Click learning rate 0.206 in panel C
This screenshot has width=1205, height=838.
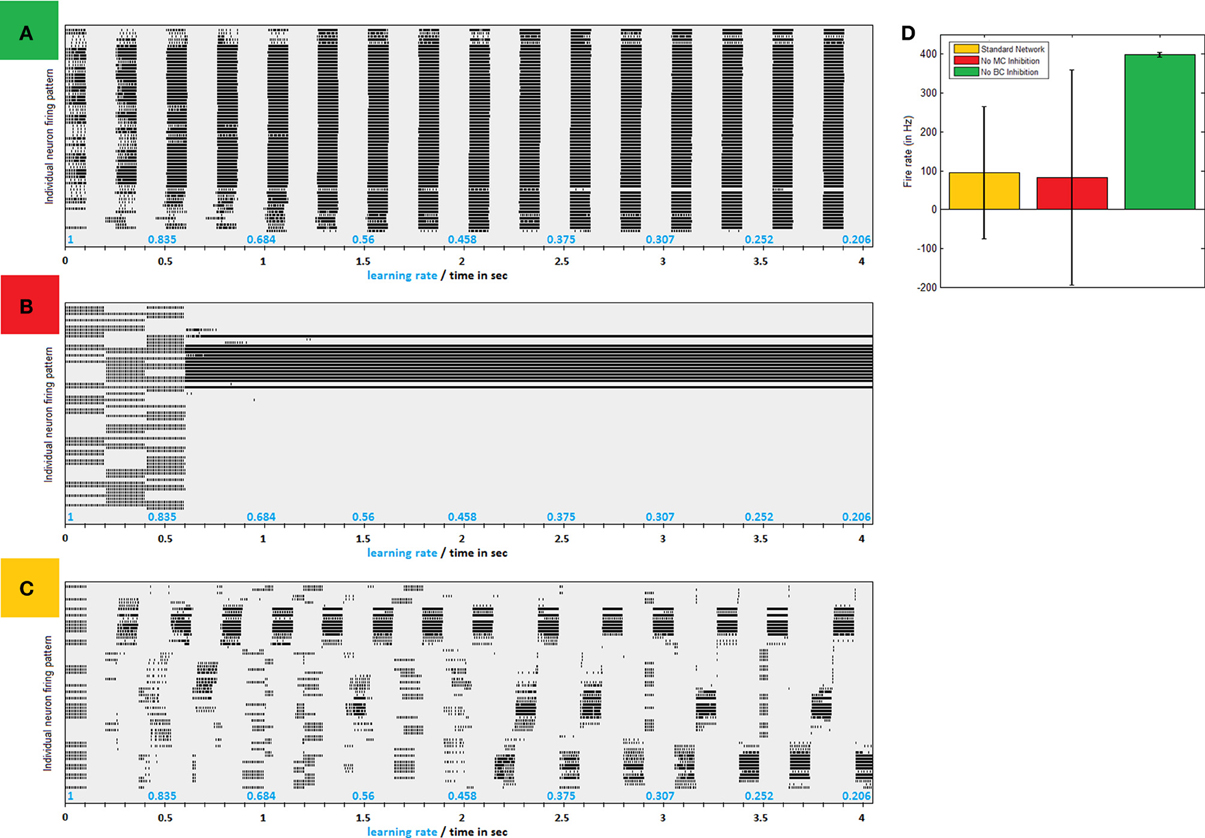(857, 796)
